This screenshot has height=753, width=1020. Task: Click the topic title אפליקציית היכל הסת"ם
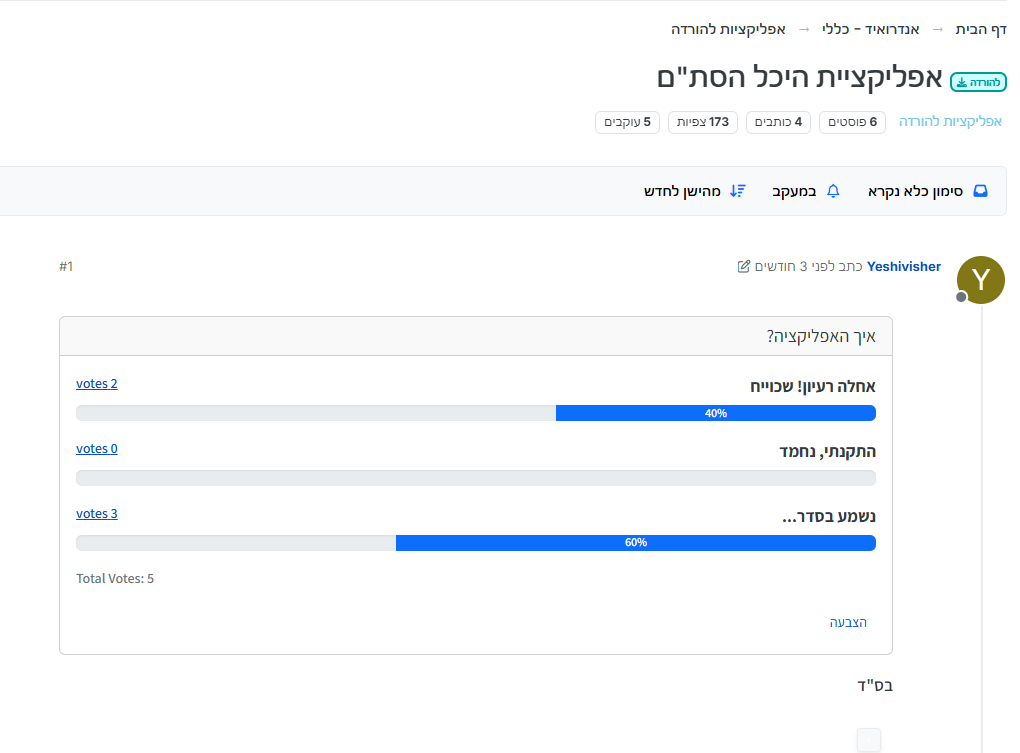click(799, 77)
